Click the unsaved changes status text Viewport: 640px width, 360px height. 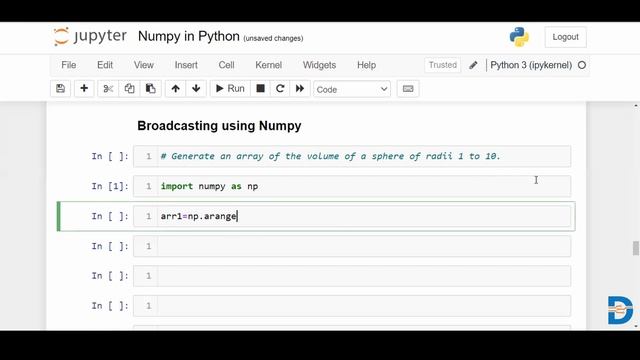click(273, 38)
